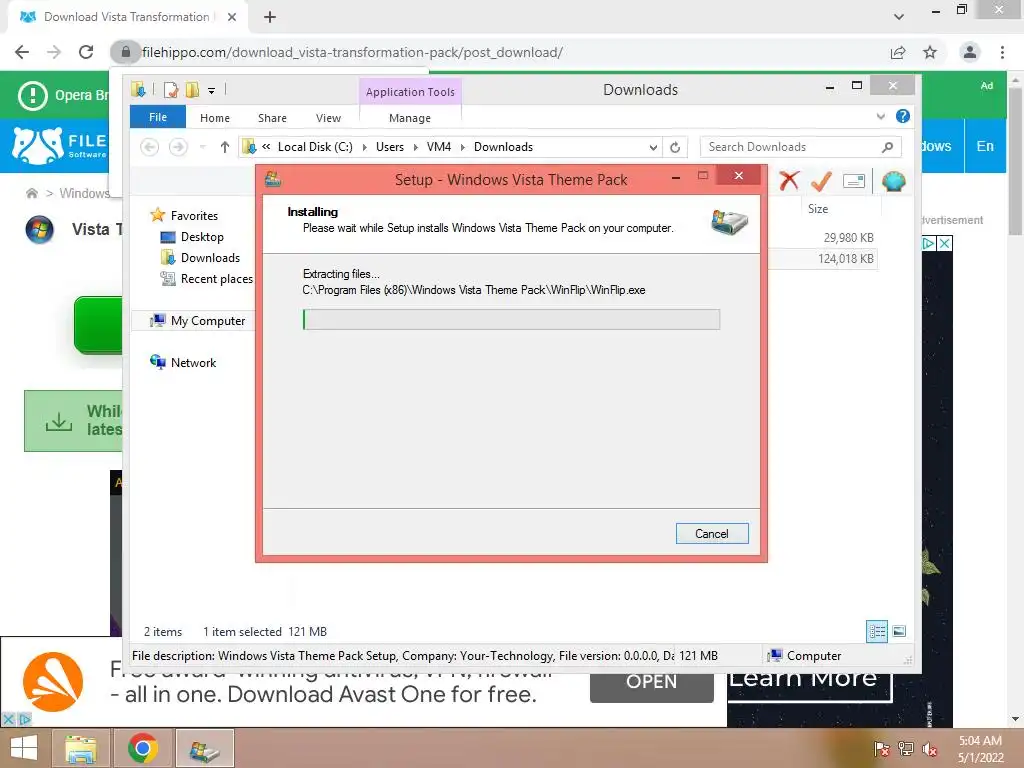Click the orange checkmark icon in Explorer

pos(821,181)
